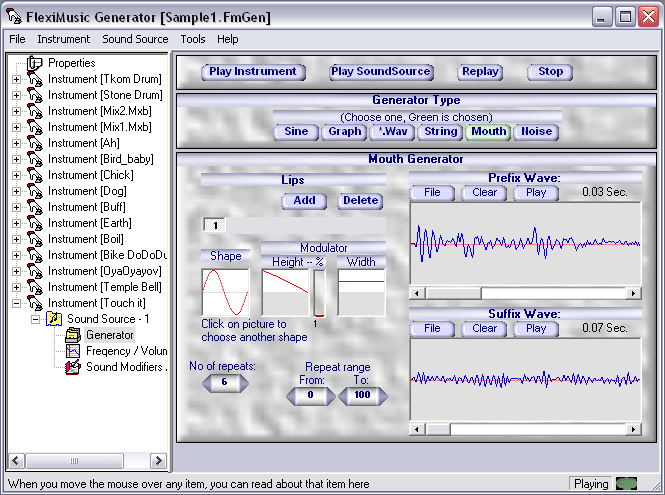Expand the Temple Bell instrument node
665x495 pixels.
click(x=16, y=287)
